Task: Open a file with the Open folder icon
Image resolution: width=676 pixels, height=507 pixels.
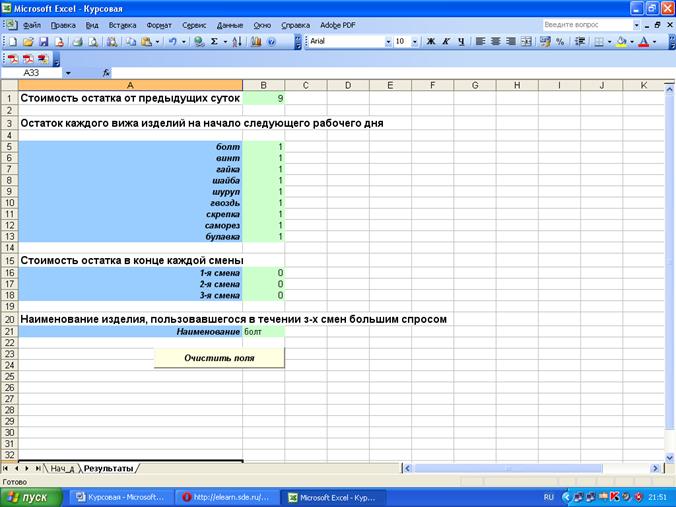Action: (x=28, y=42)
